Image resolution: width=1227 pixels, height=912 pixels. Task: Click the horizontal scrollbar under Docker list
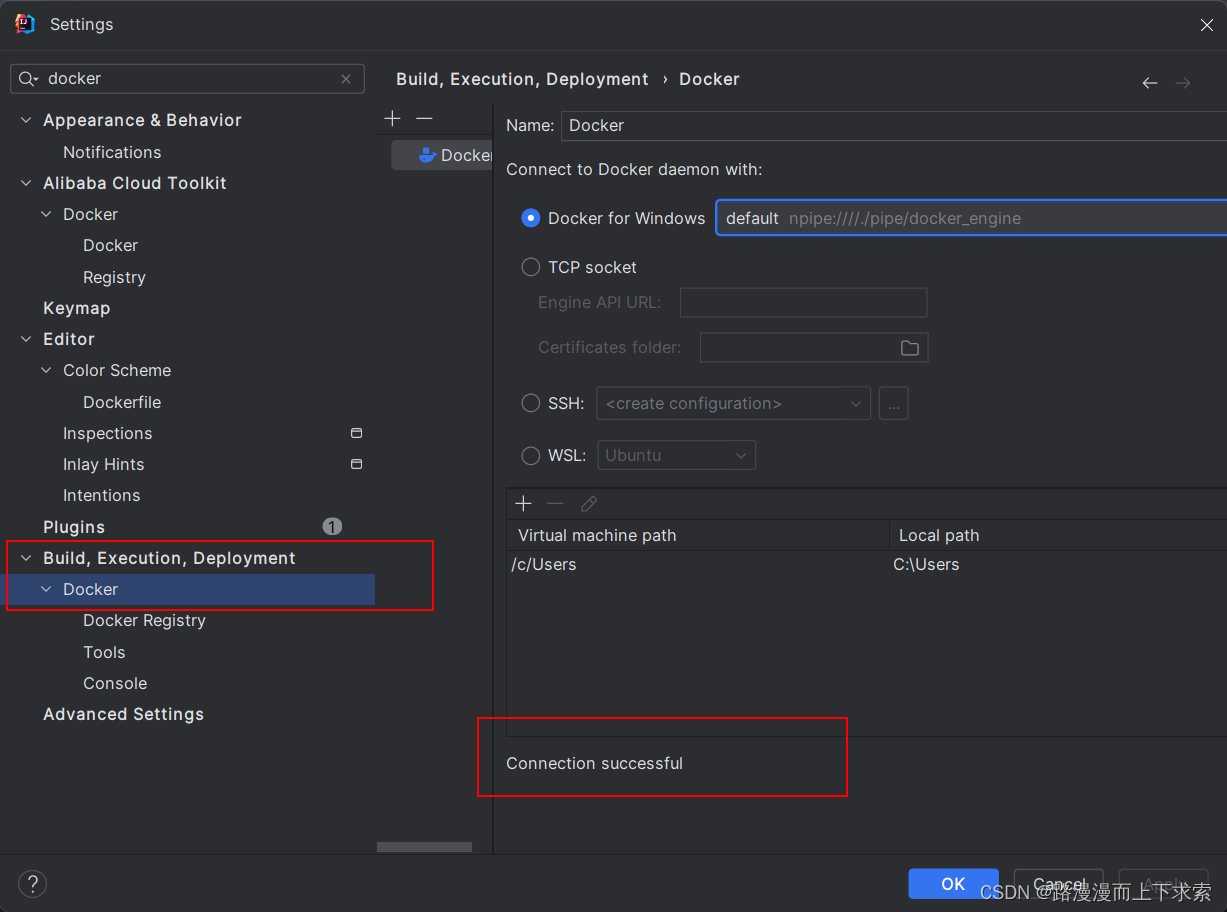(424, 847)
